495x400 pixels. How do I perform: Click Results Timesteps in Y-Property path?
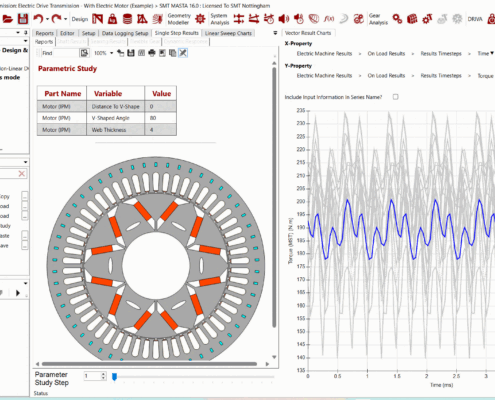tap(441, 76)
